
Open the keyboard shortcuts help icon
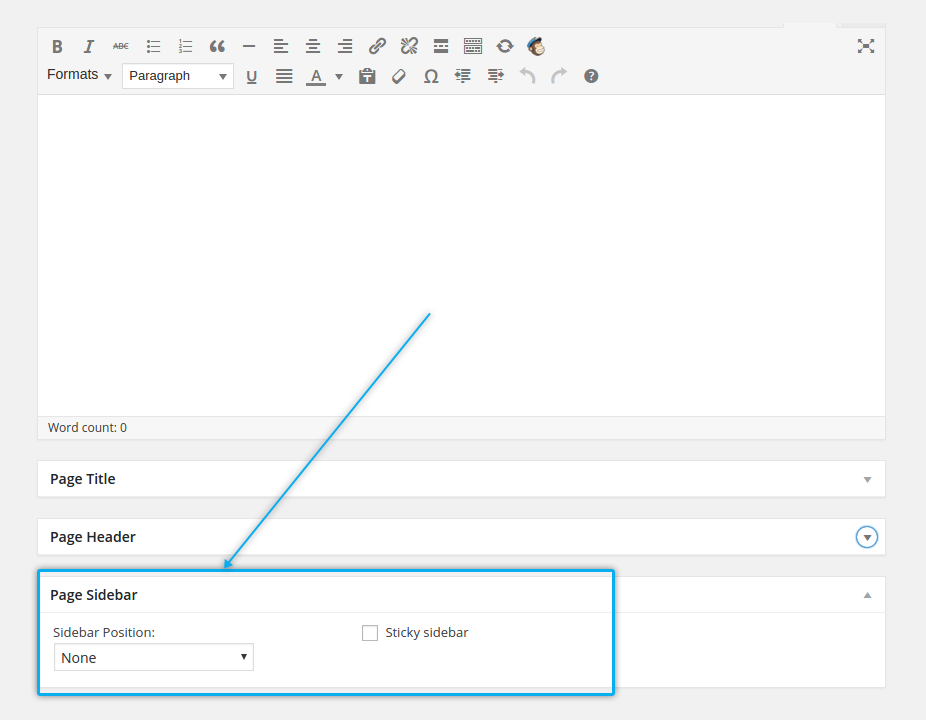591,76
